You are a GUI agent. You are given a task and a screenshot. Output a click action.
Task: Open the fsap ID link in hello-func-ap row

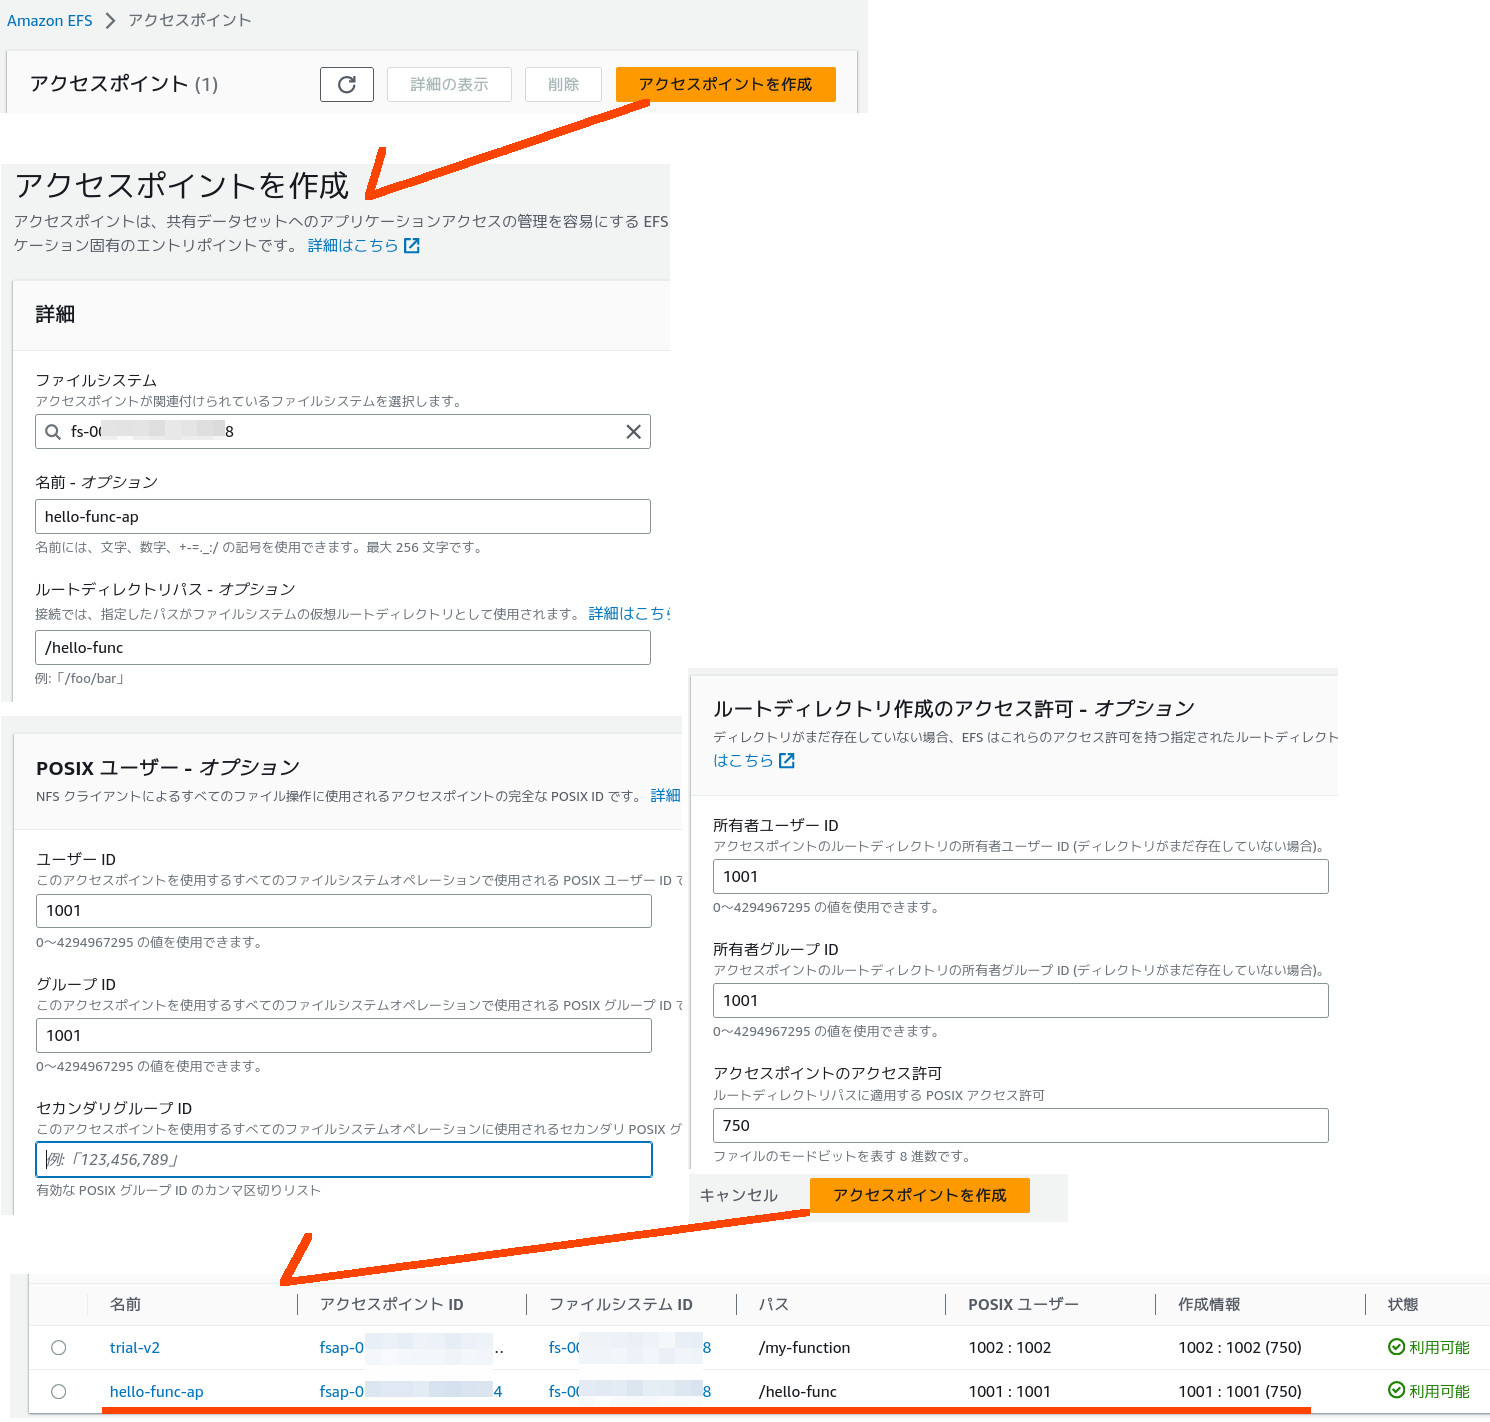pyautogui.click(x=411, y=1392)
